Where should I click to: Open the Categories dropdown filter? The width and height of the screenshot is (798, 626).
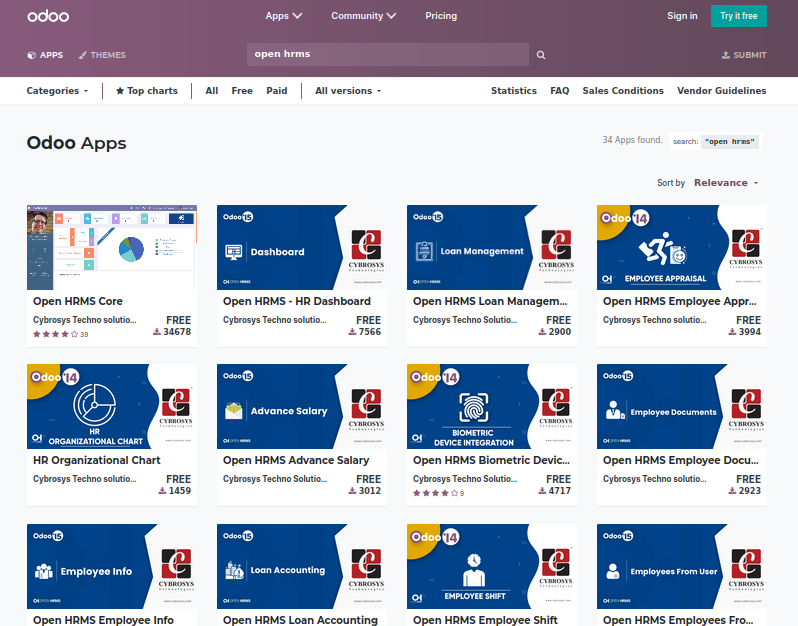(x=57, y=91)
